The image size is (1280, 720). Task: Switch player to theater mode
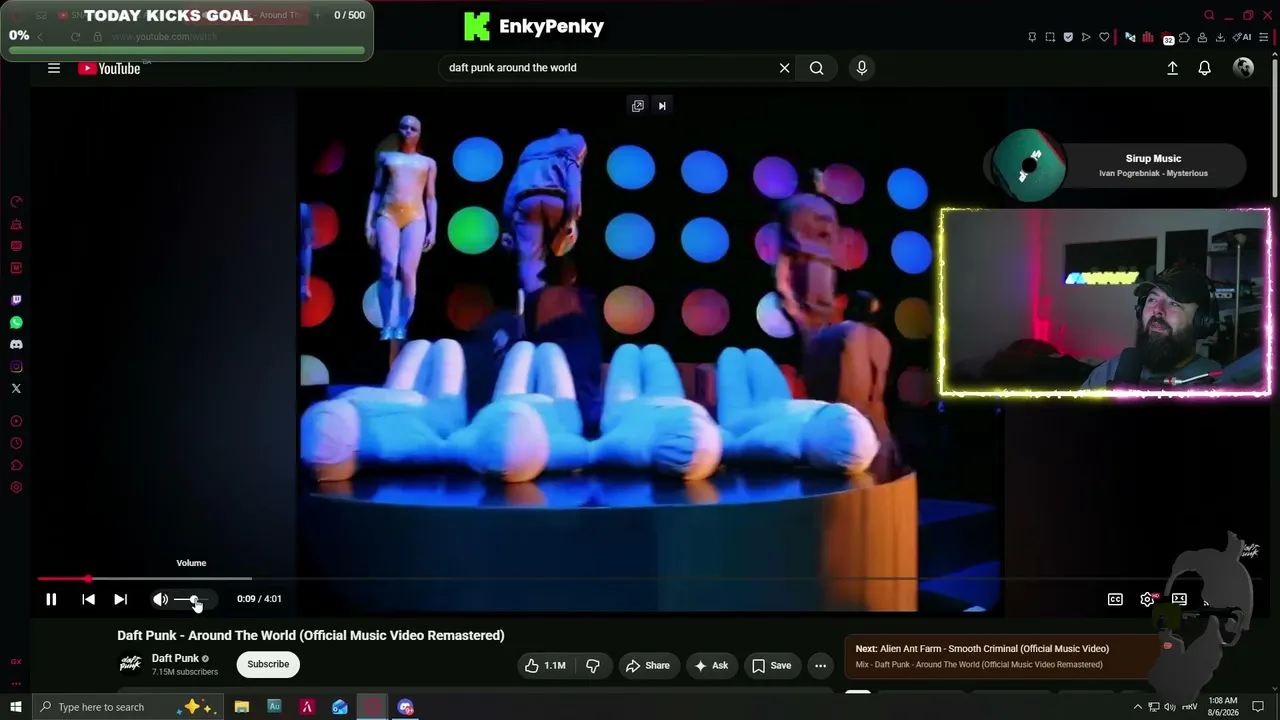1179,599
